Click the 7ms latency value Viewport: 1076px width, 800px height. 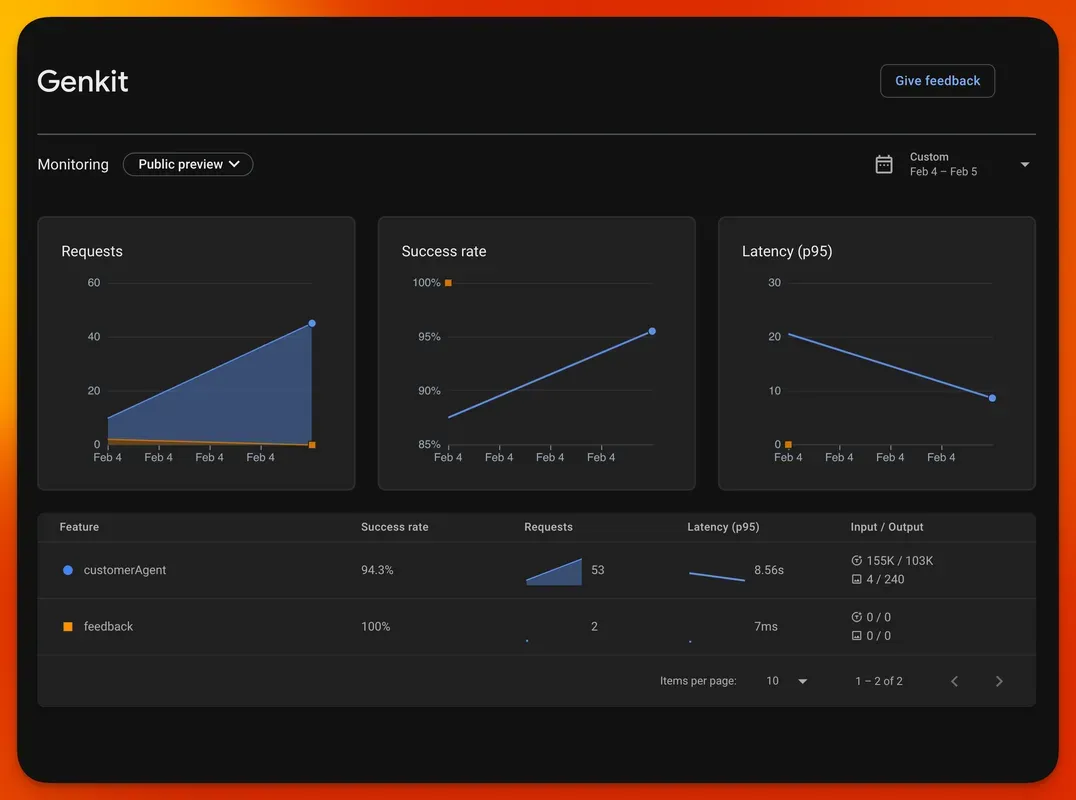point(766,626)
